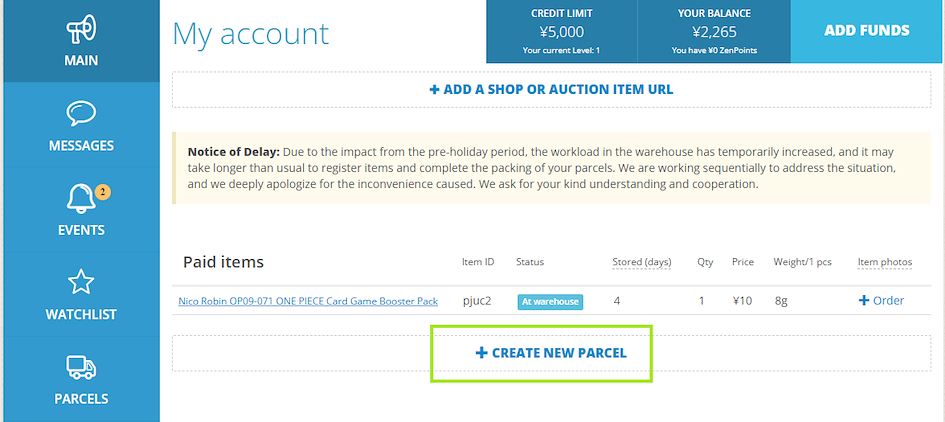Click the orange events notification badge
The width and height of the screenshot is (945, 422).
point(102,191)
